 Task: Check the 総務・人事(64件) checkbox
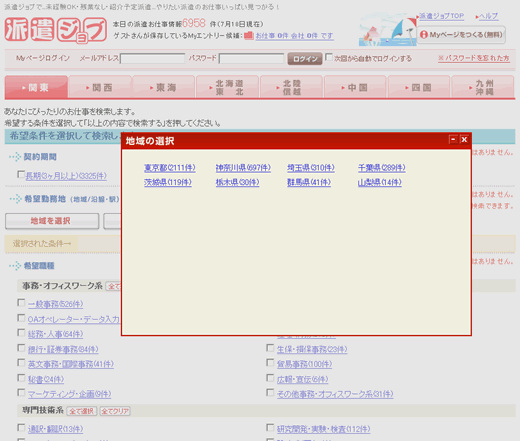[21, 333]
